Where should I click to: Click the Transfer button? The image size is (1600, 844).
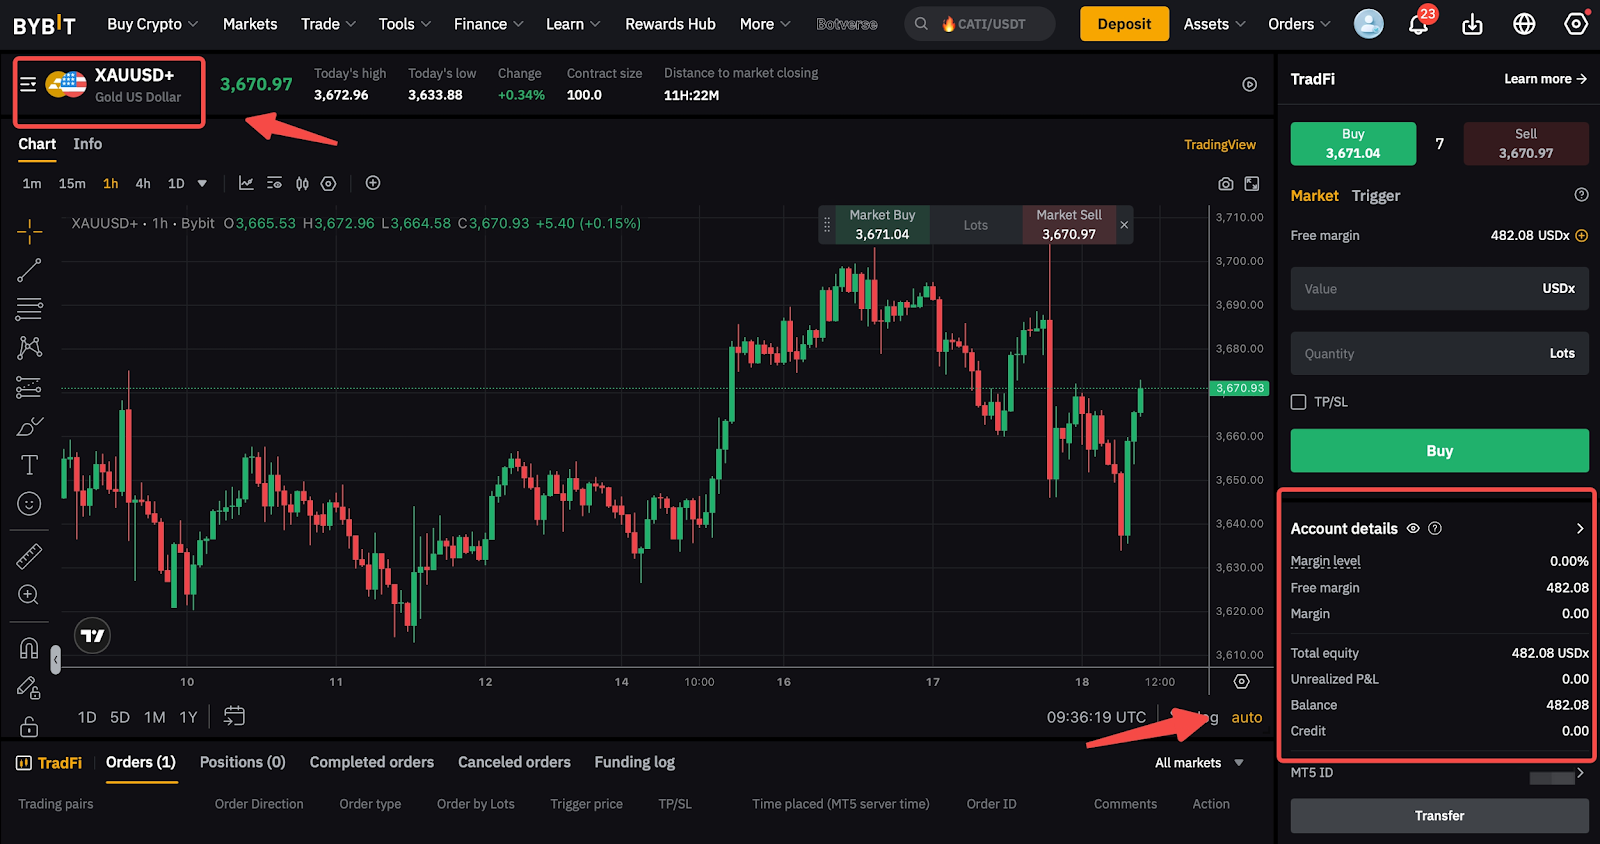click(1439, 816)
